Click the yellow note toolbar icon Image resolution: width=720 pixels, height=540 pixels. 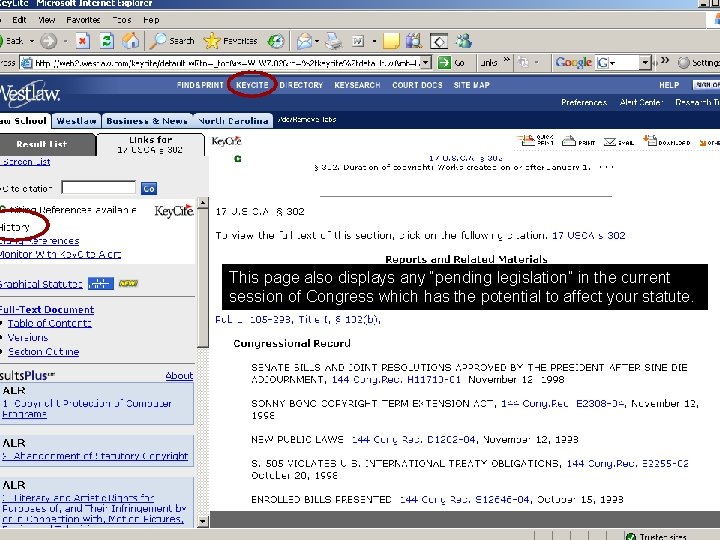[391, 41]
